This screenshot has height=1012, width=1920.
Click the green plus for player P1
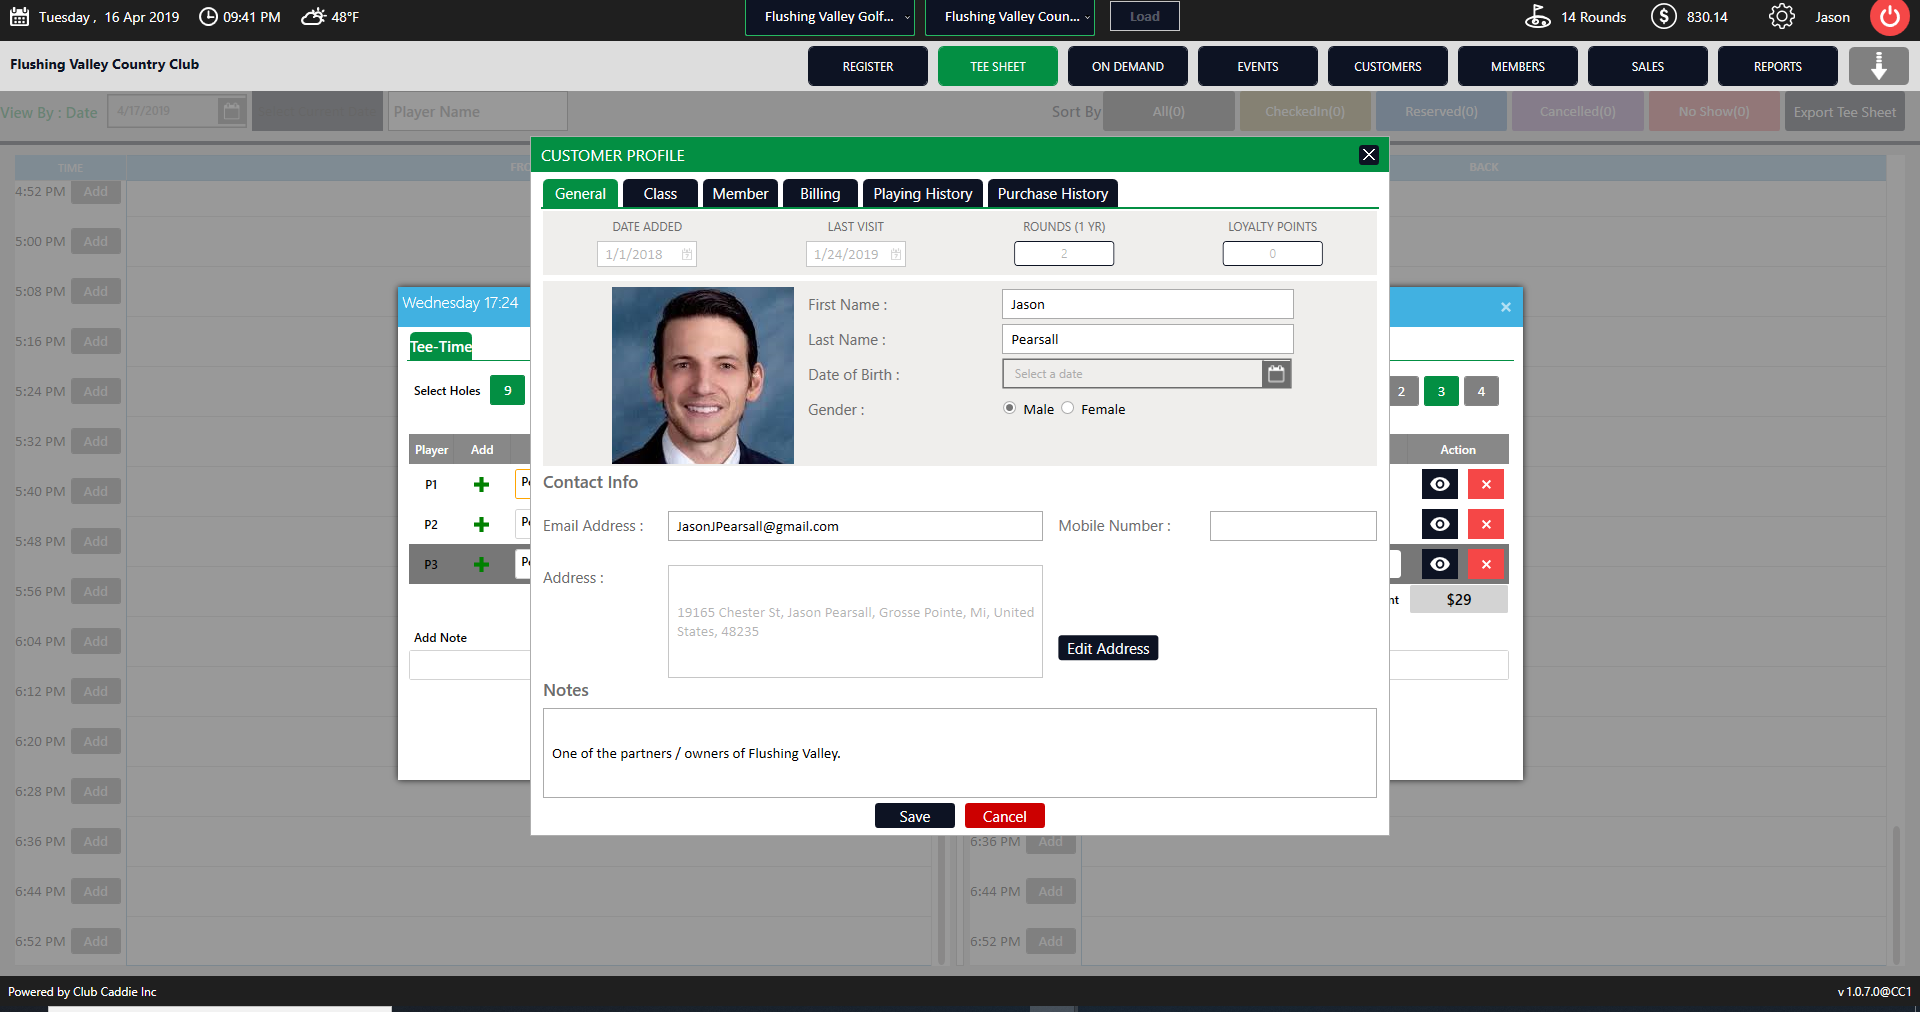481,485
